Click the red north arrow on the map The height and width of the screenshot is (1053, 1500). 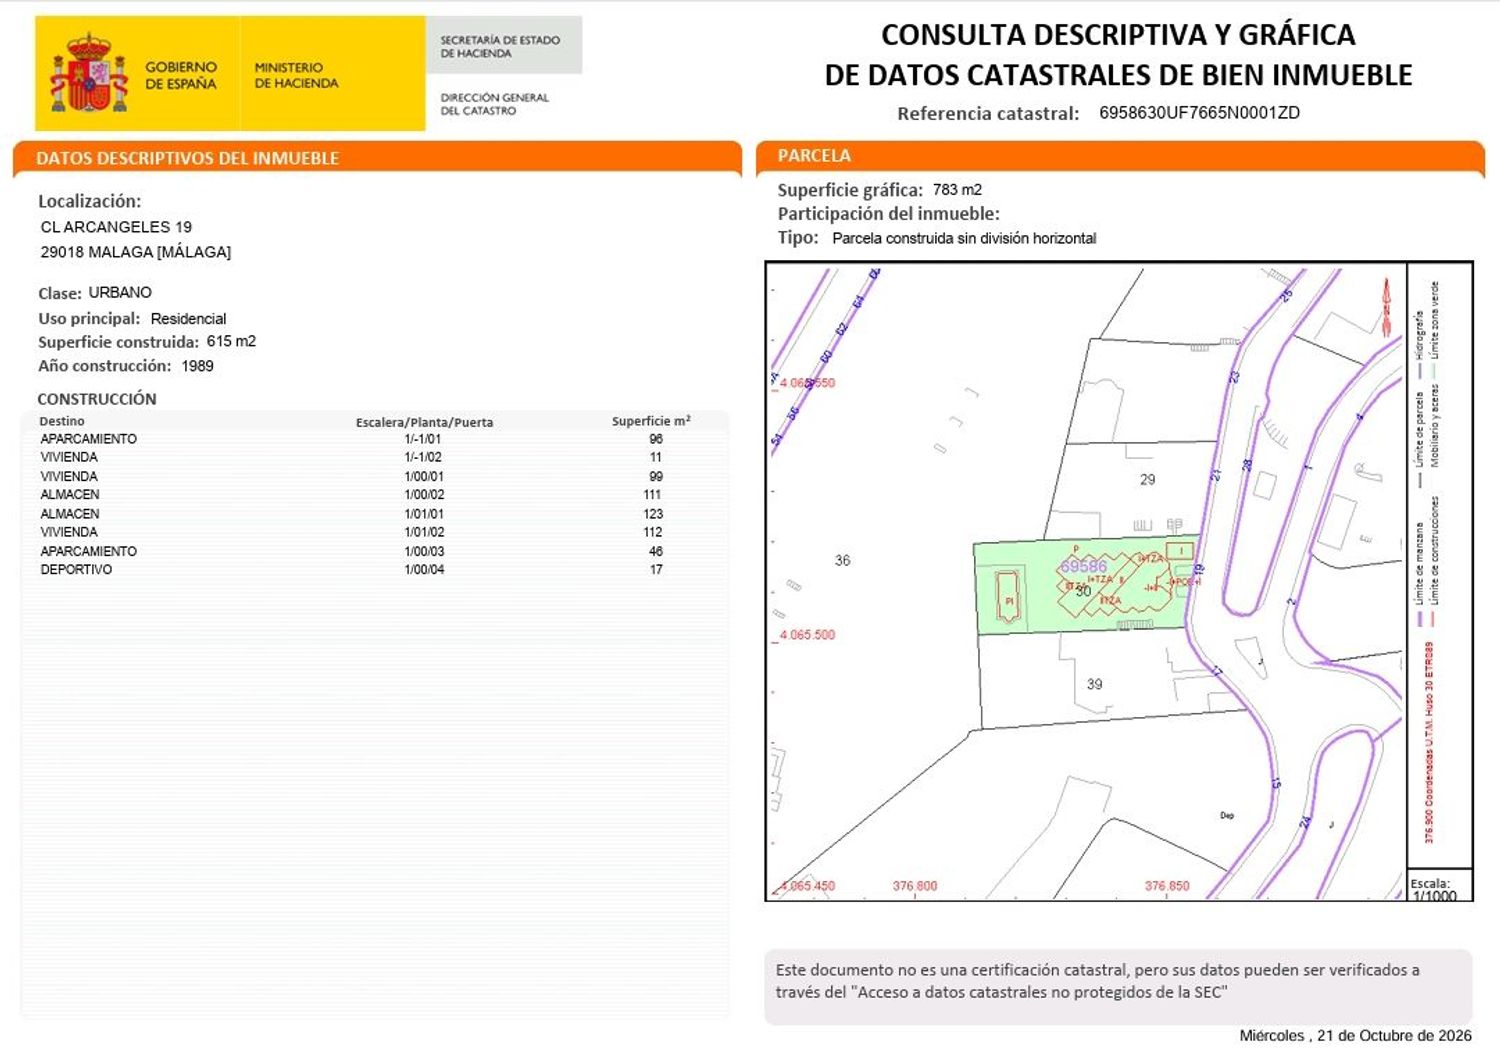point(1387,307)
